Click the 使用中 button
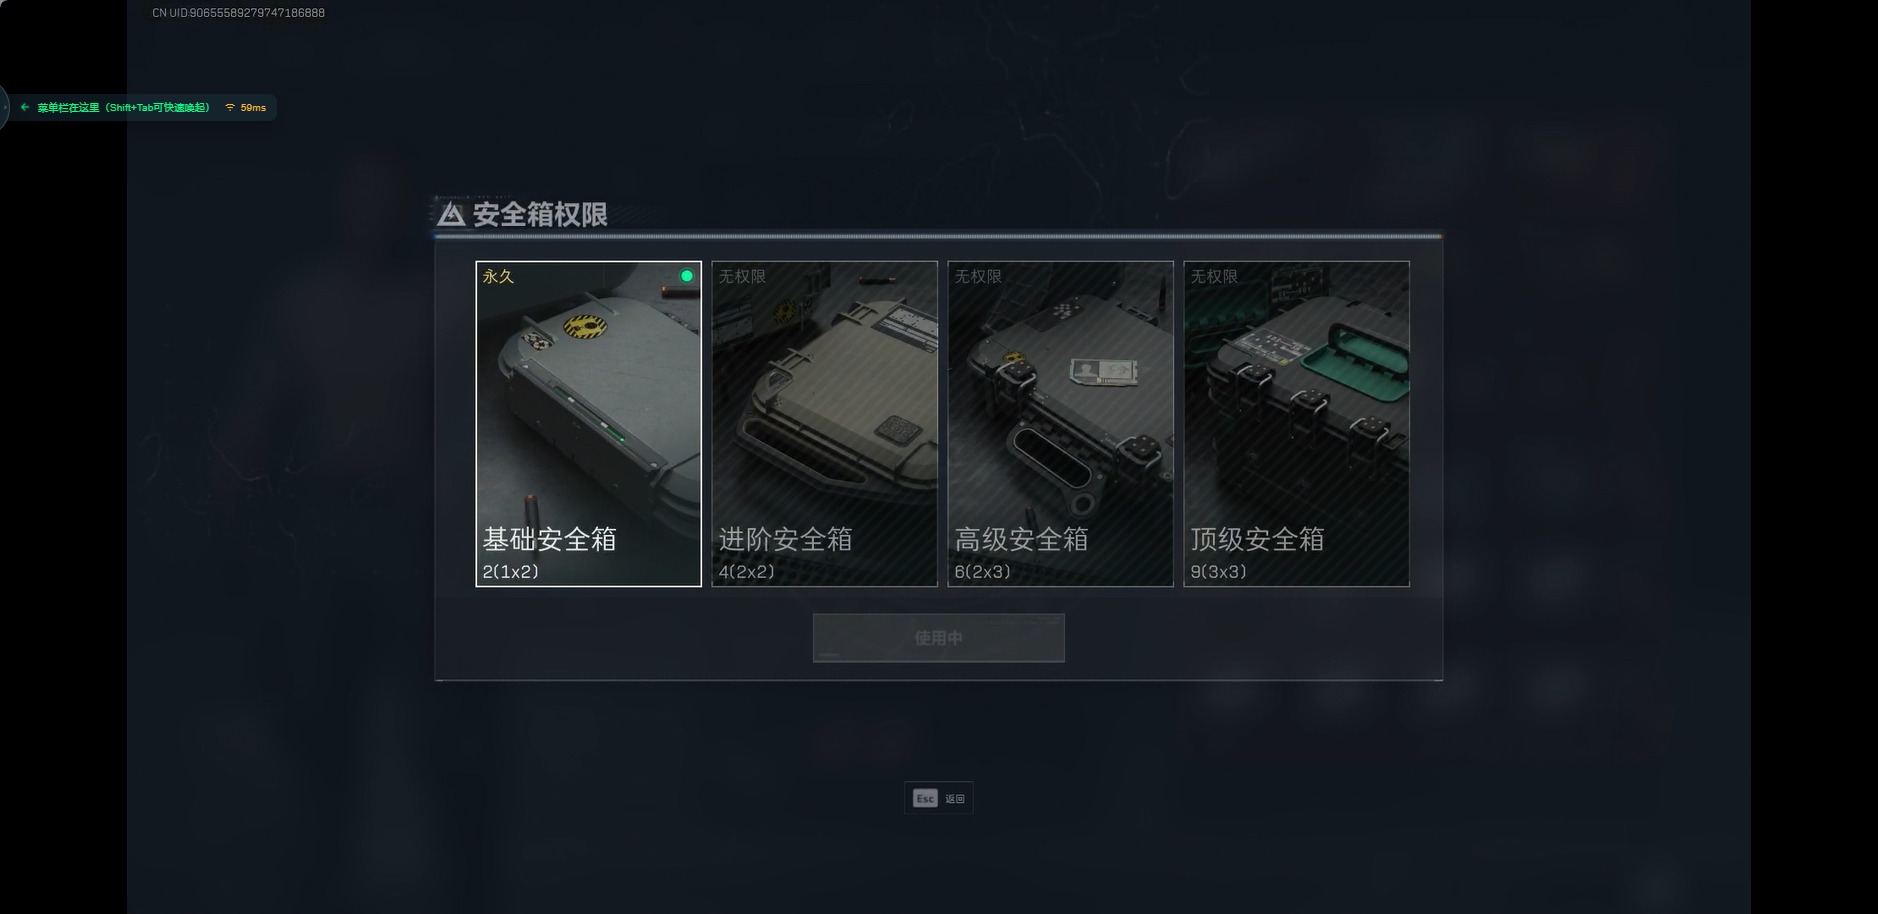1878x914 pixels. [939, 638]
